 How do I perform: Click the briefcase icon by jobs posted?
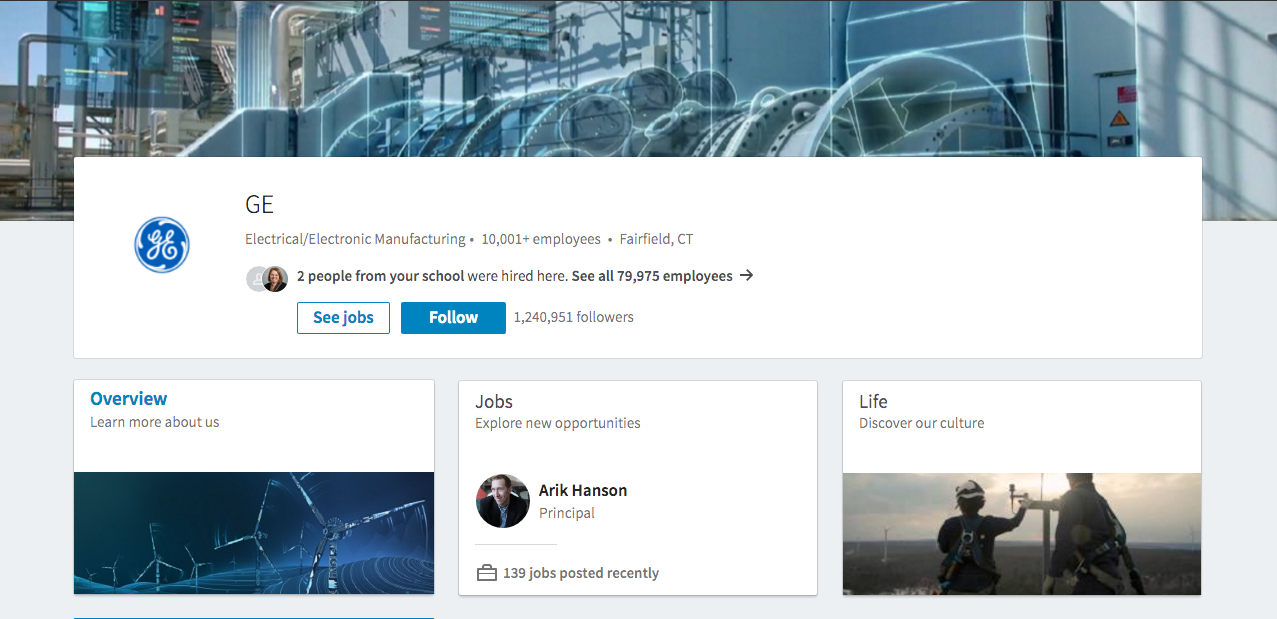[x=487, y=573]
